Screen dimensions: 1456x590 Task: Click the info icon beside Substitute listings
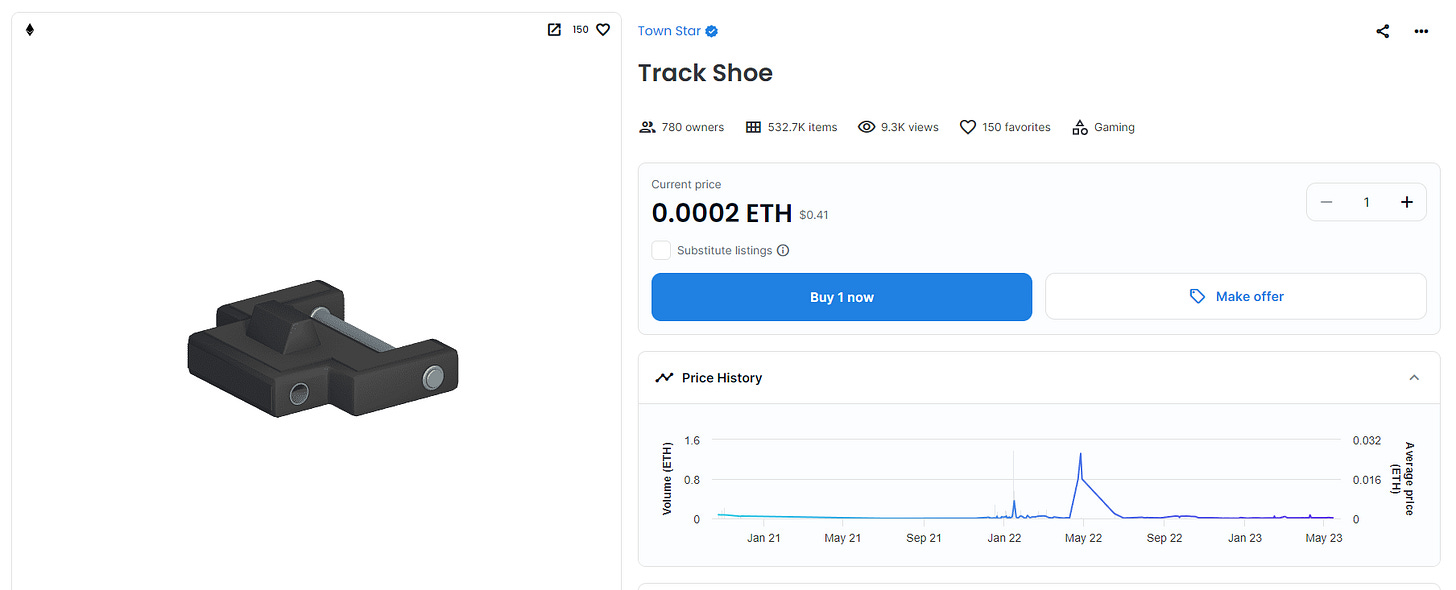point(783,250)
